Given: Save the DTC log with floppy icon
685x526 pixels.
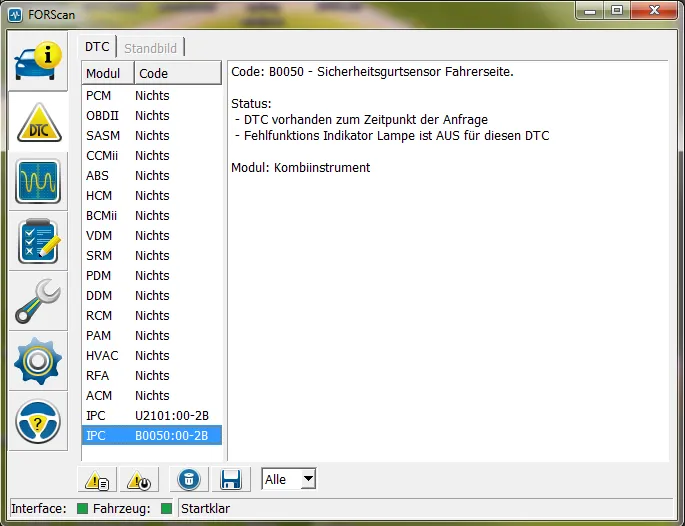Looking at the screenshot, I should [232, 480].
